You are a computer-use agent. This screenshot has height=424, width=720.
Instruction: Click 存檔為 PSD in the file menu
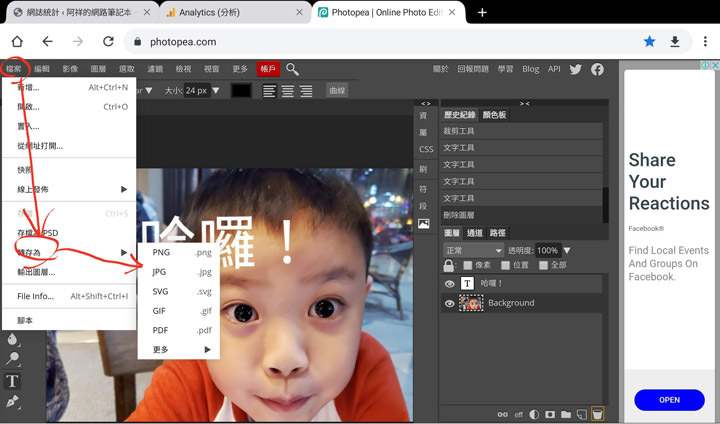(71, 233)
